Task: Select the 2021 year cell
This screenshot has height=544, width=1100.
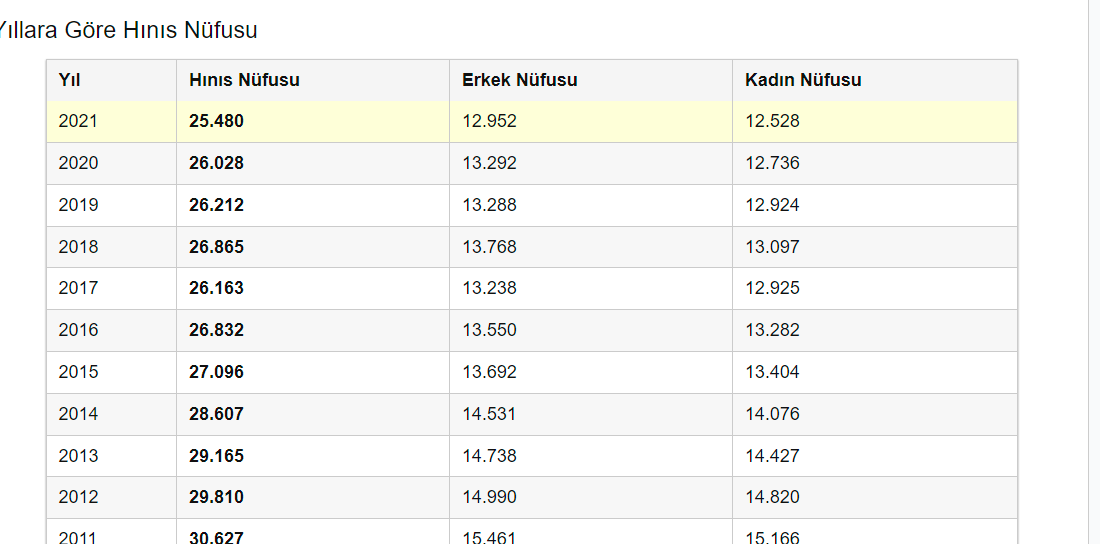Action: (78, 122)
